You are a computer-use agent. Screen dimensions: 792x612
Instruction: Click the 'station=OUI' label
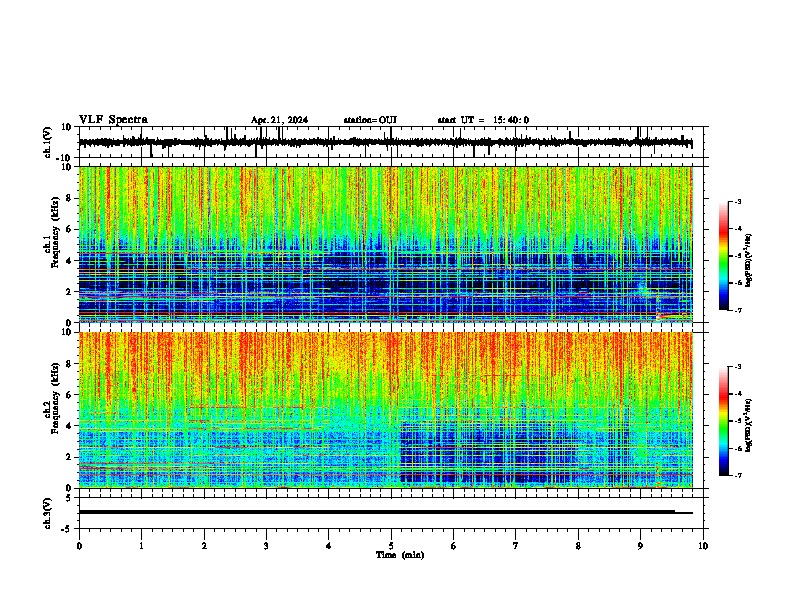tap(370, 120)
